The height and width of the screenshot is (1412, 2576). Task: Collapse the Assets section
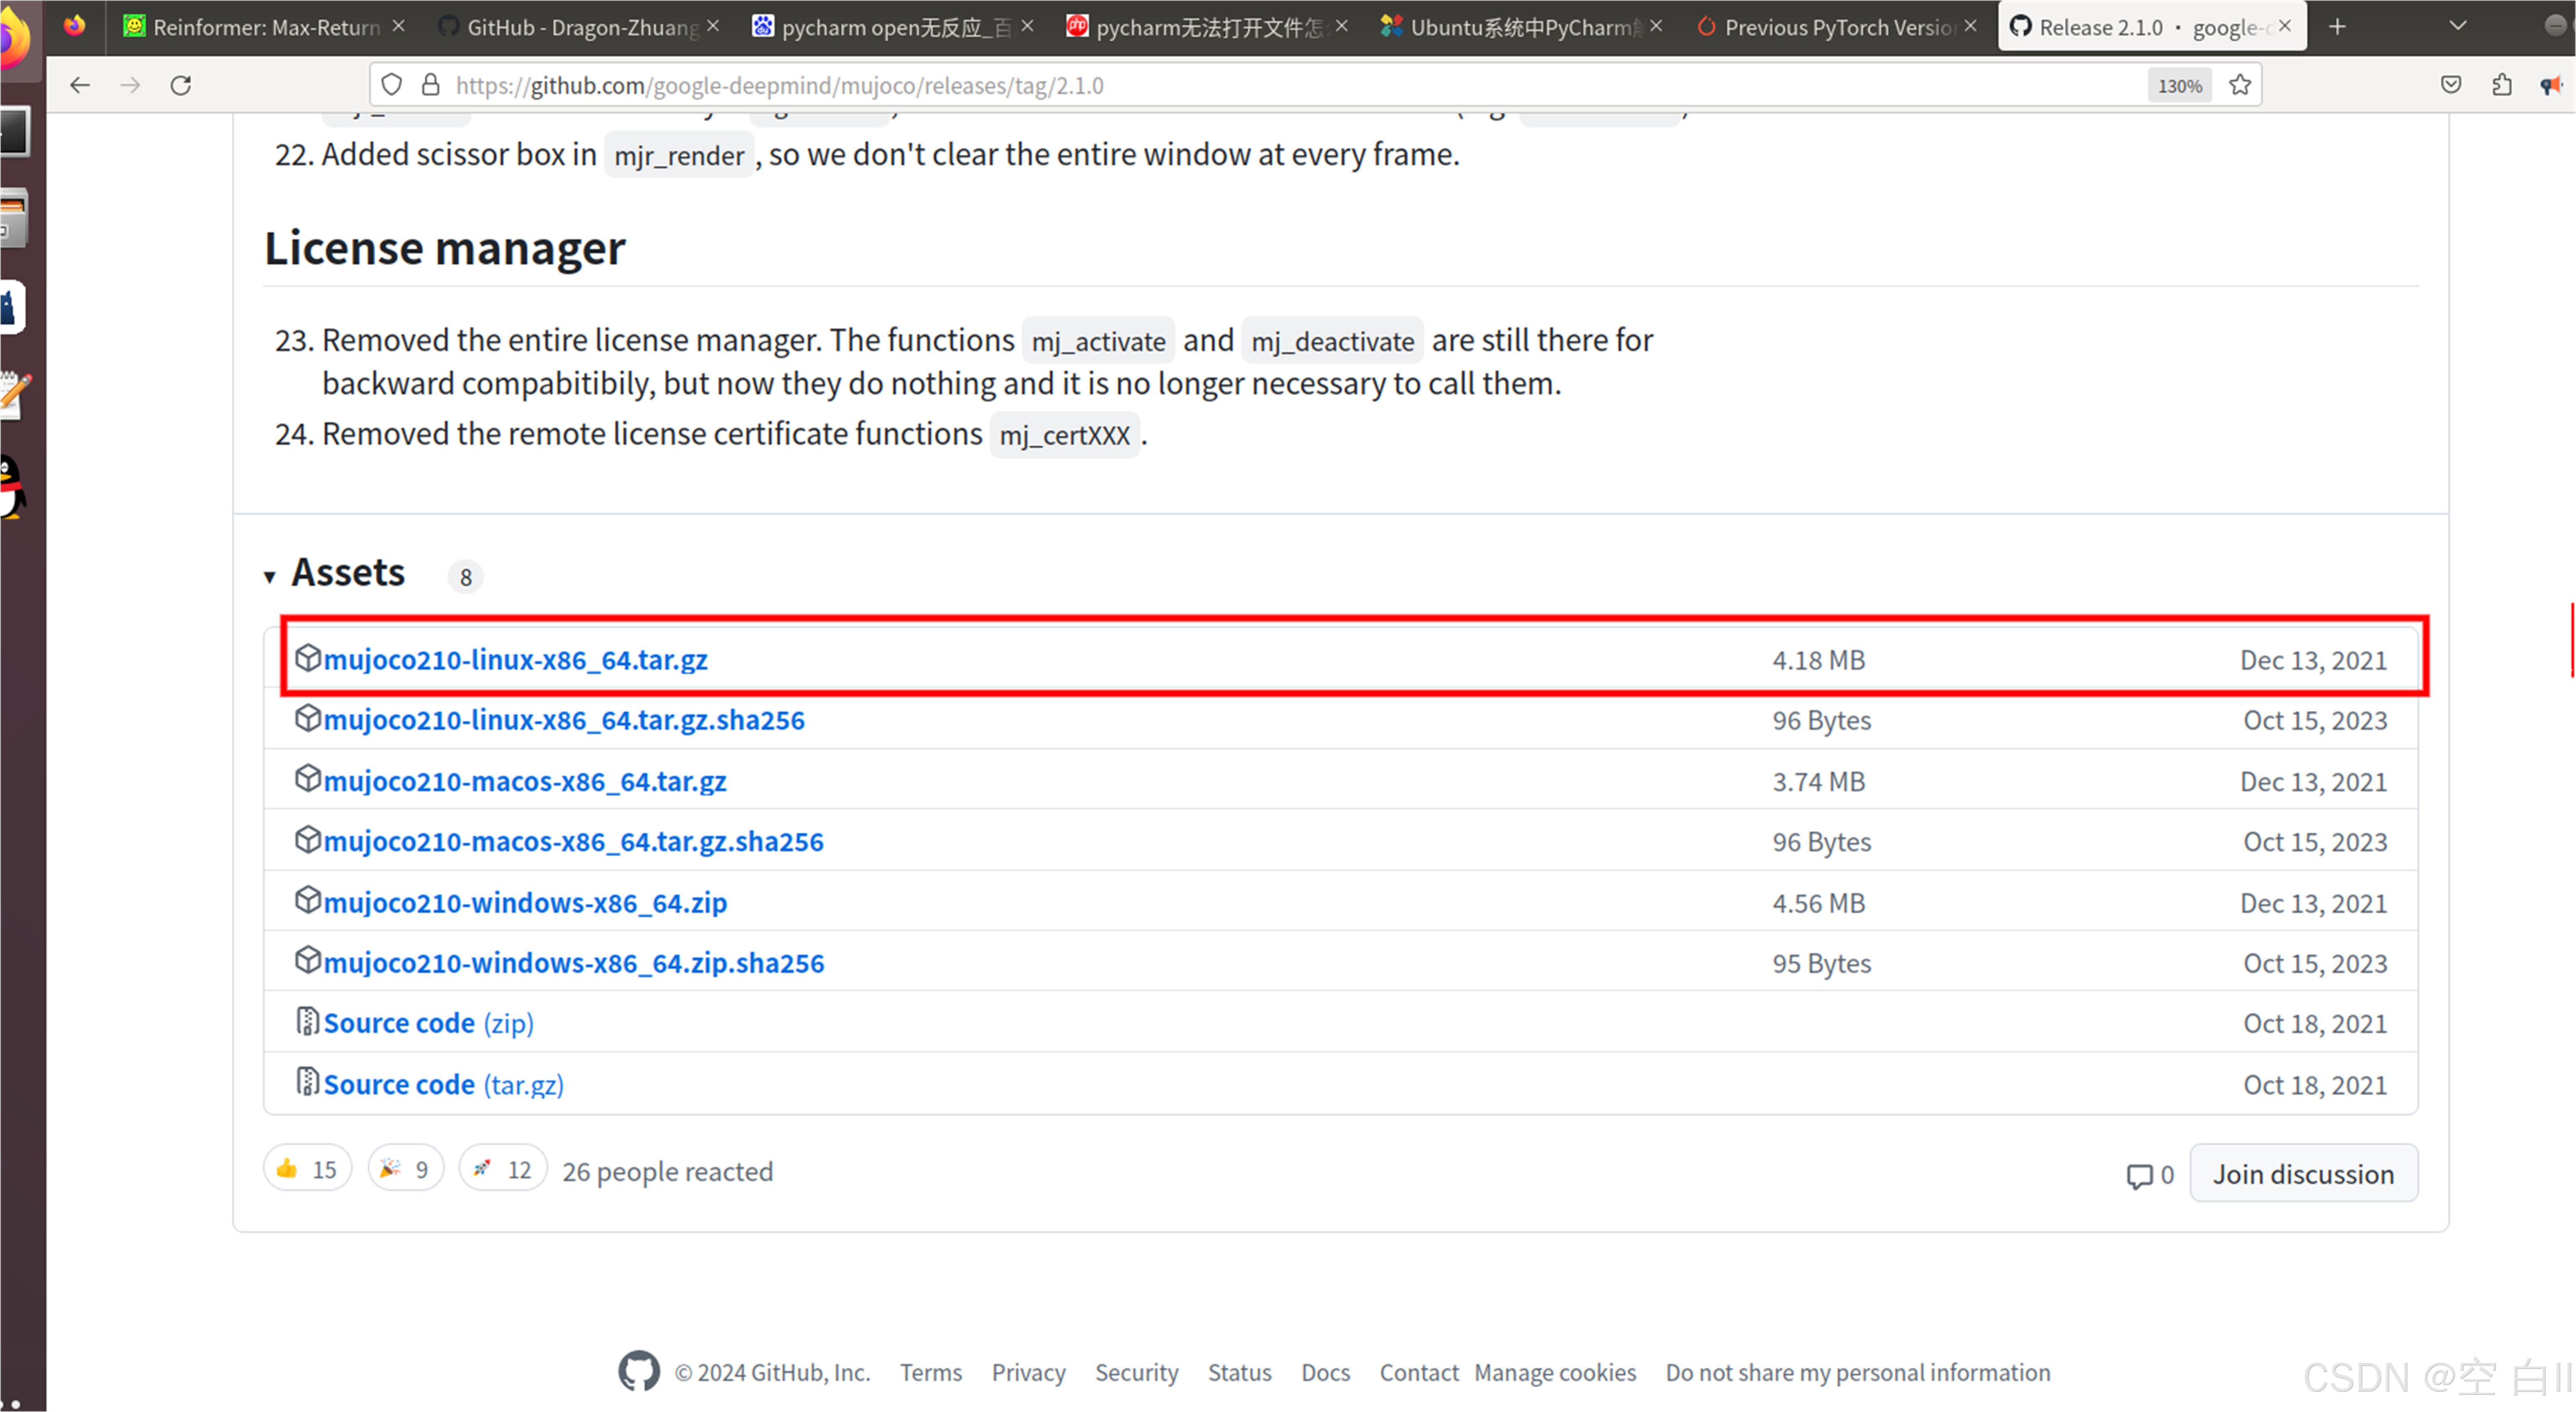(270, 576)
